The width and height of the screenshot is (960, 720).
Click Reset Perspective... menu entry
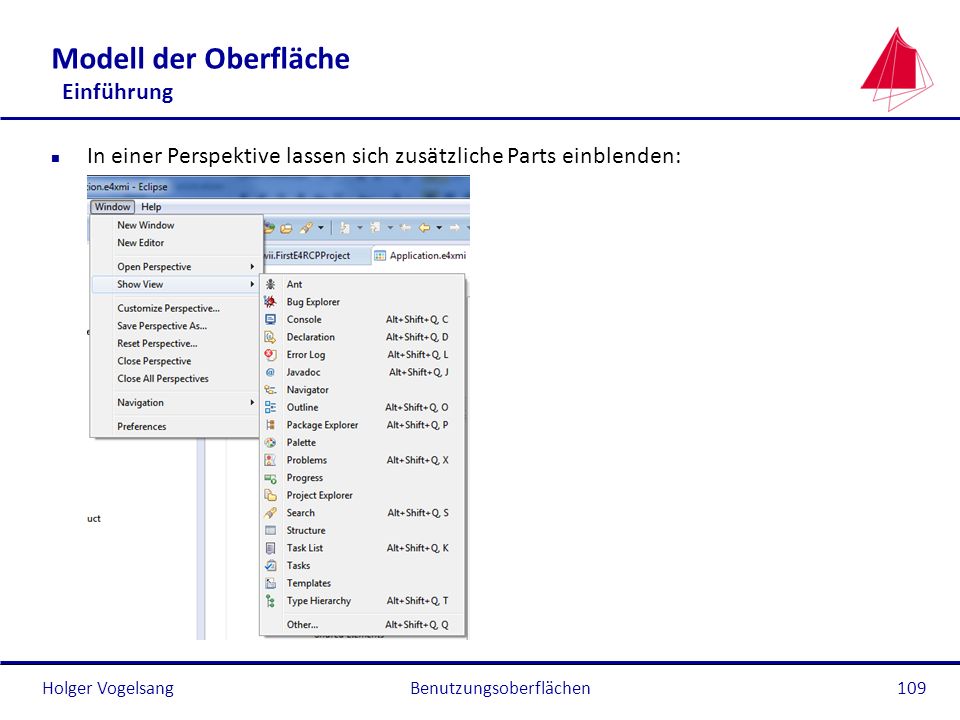click(176, 344)
